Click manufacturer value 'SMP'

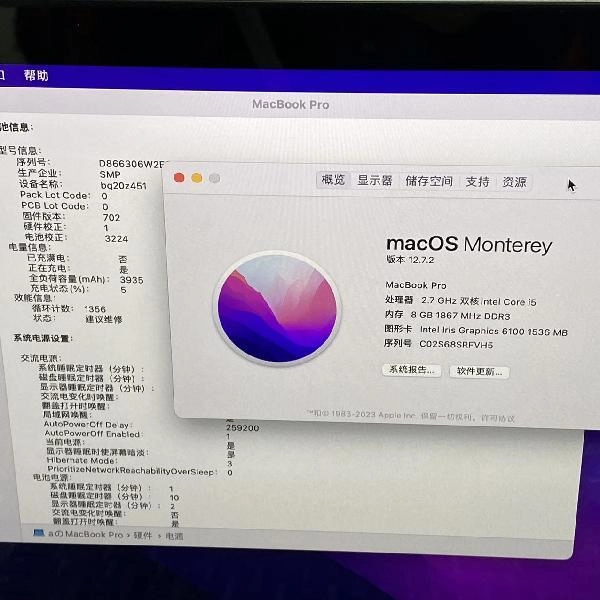pos(110,174)
